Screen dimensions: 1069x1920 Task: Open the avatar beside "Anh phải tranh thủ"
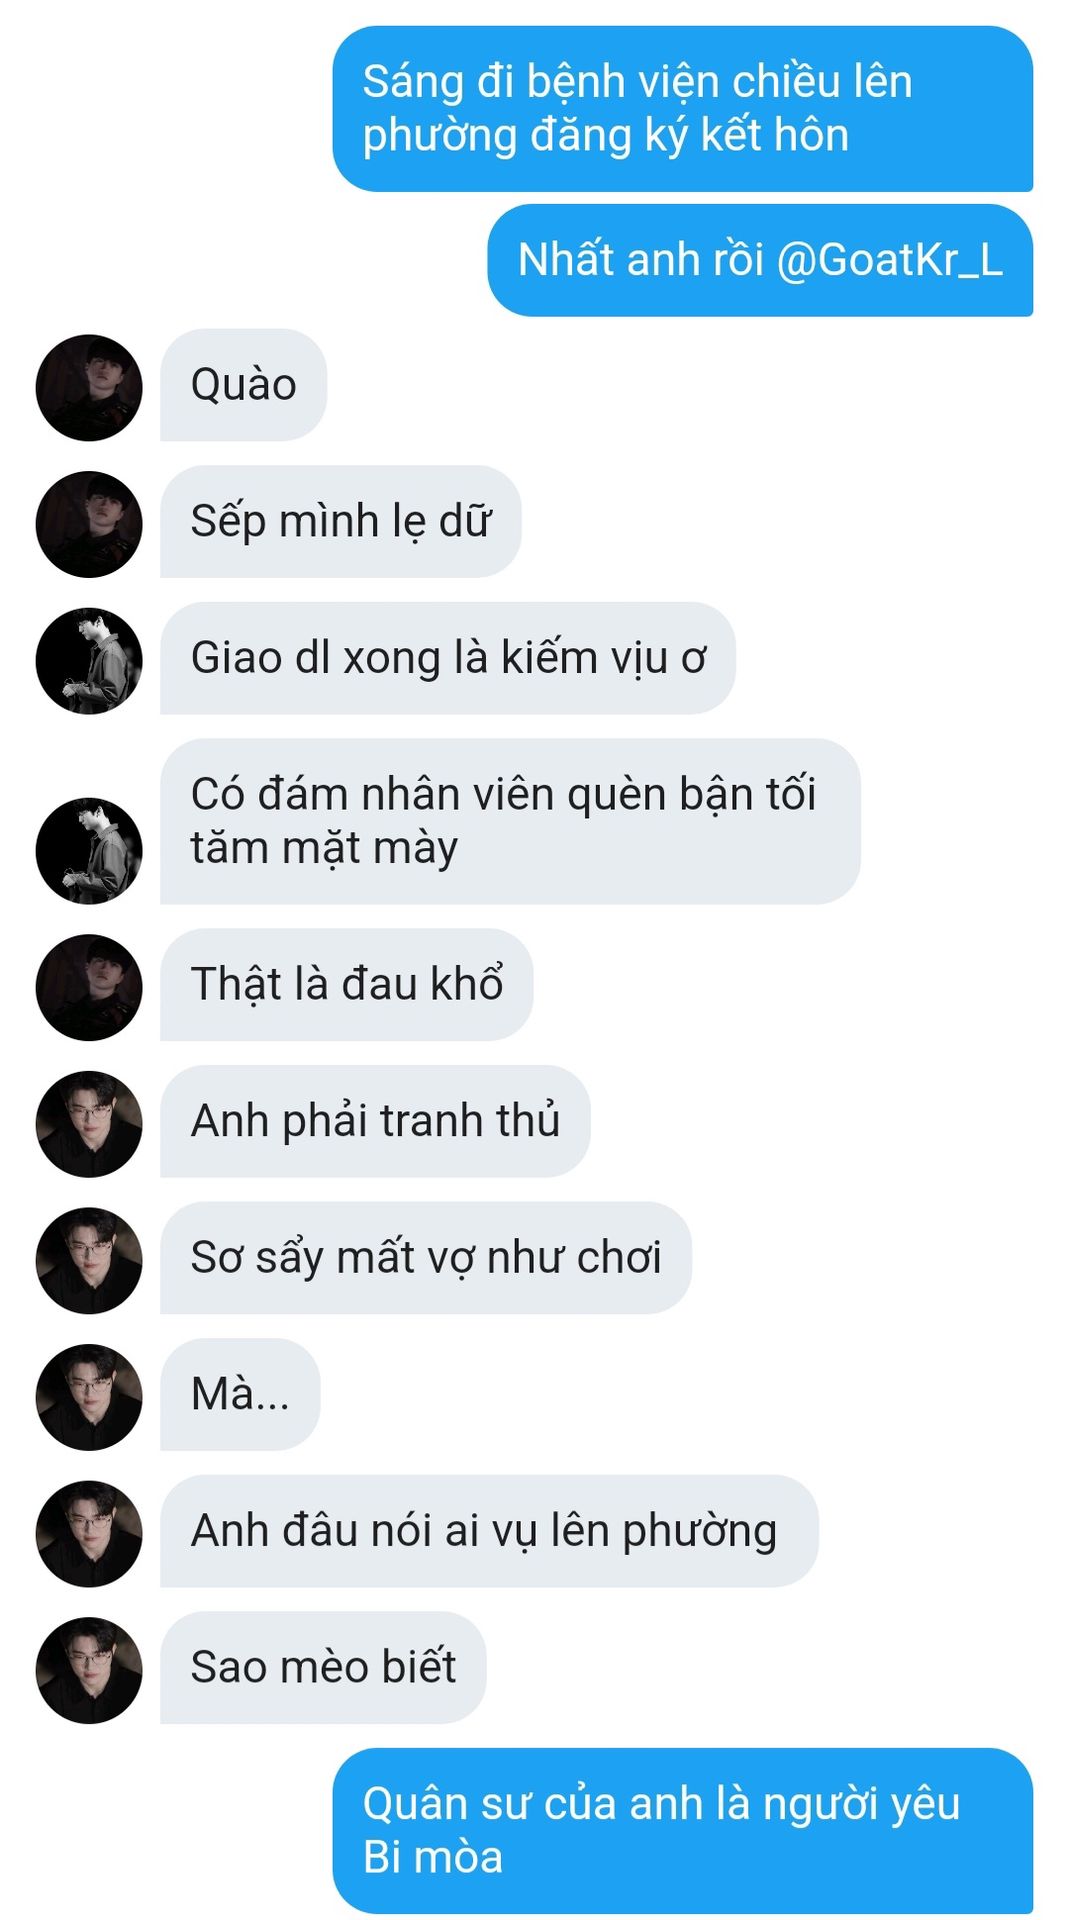pyautogui.click(x=89, y=1124)
